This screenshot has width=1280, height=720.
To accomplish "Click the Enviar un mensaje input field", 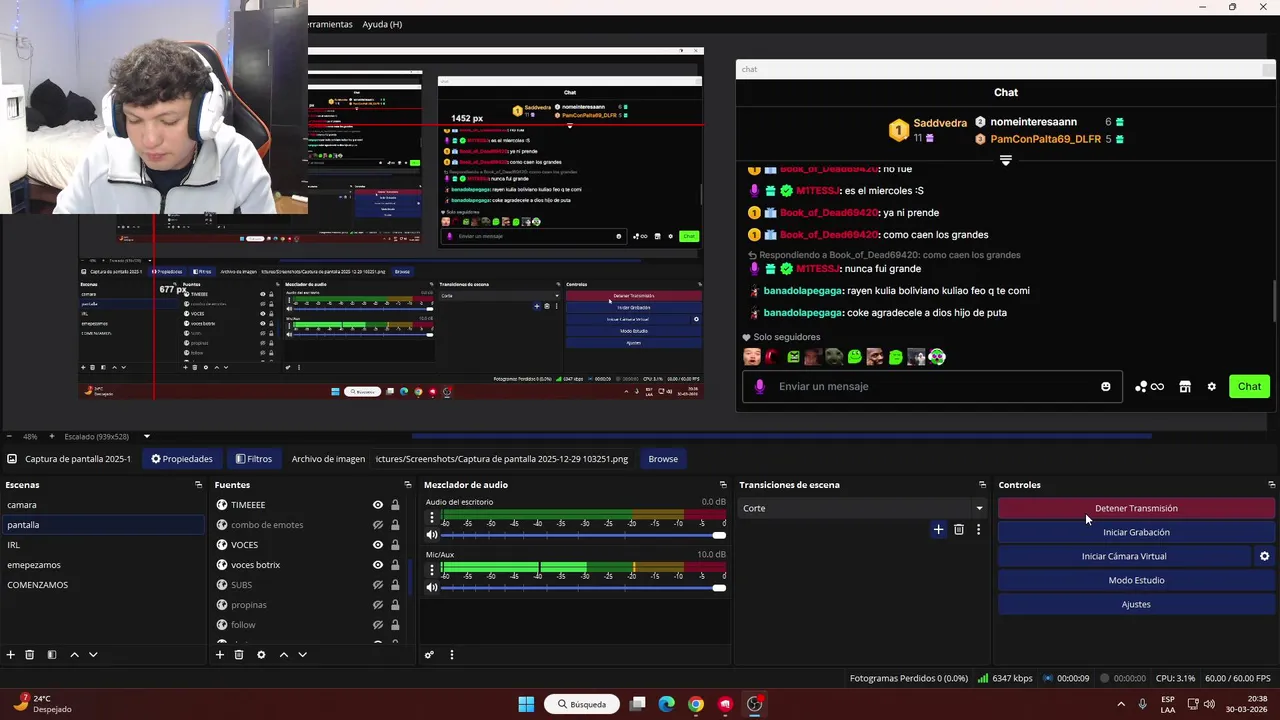I will click(930, 387).
